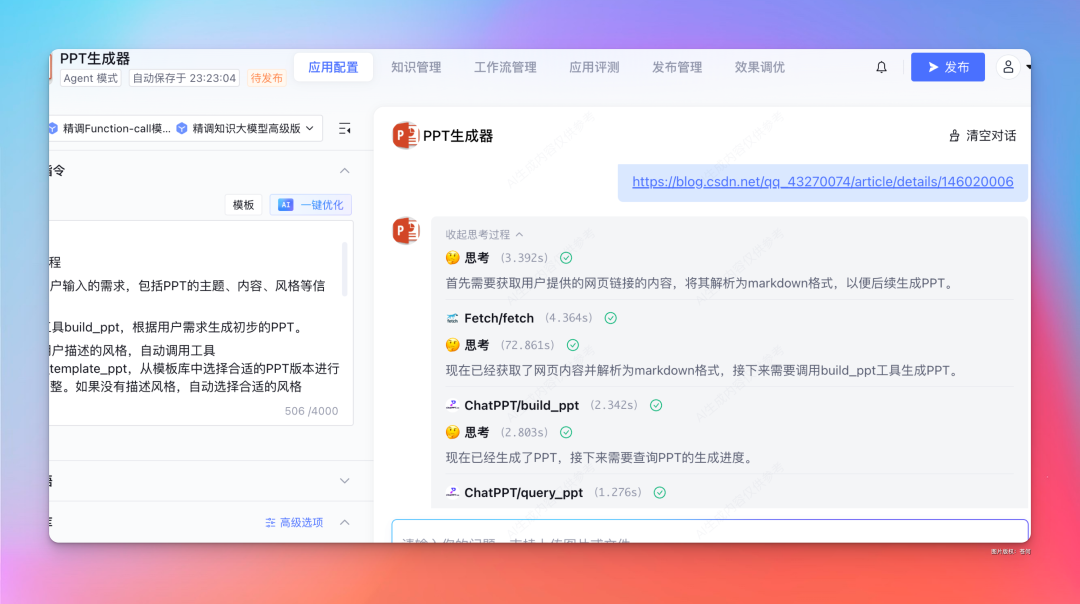The height and width of the screenshot is (604, 1080).
Task: Click the success checkmark next to ChatPPT/query_ppt
Action: click(659, 492)
